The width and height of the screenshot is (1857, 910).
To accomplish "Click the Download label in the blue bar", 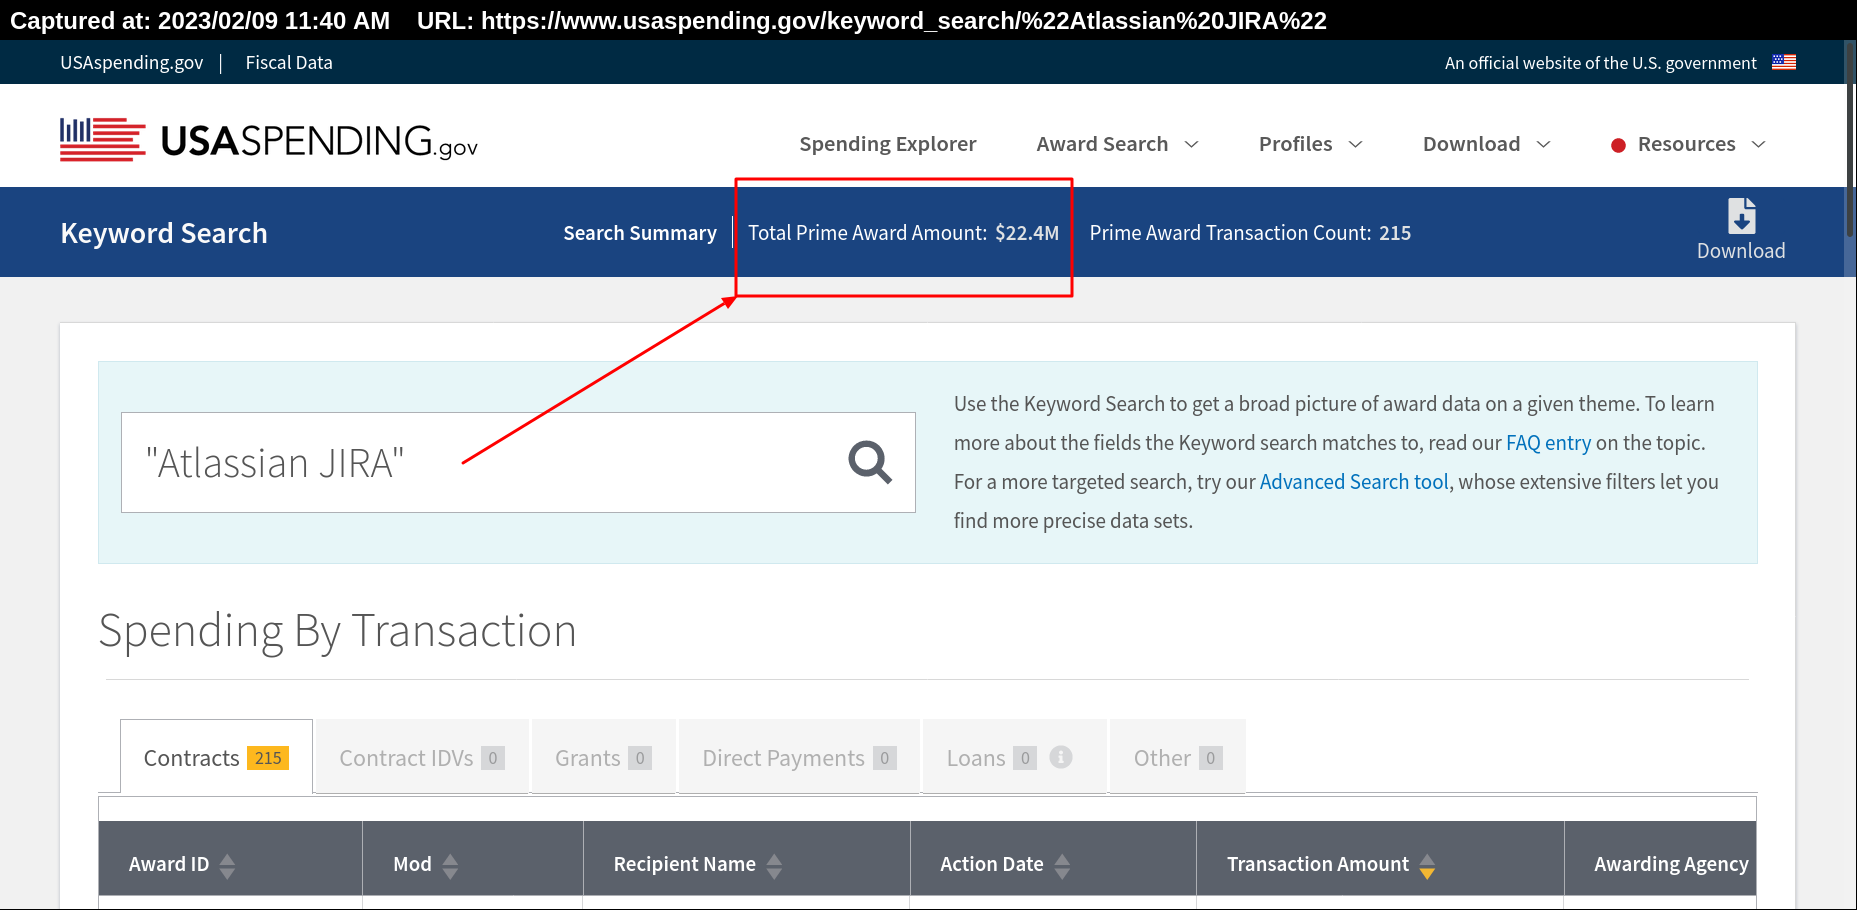I will point(1741,251).
